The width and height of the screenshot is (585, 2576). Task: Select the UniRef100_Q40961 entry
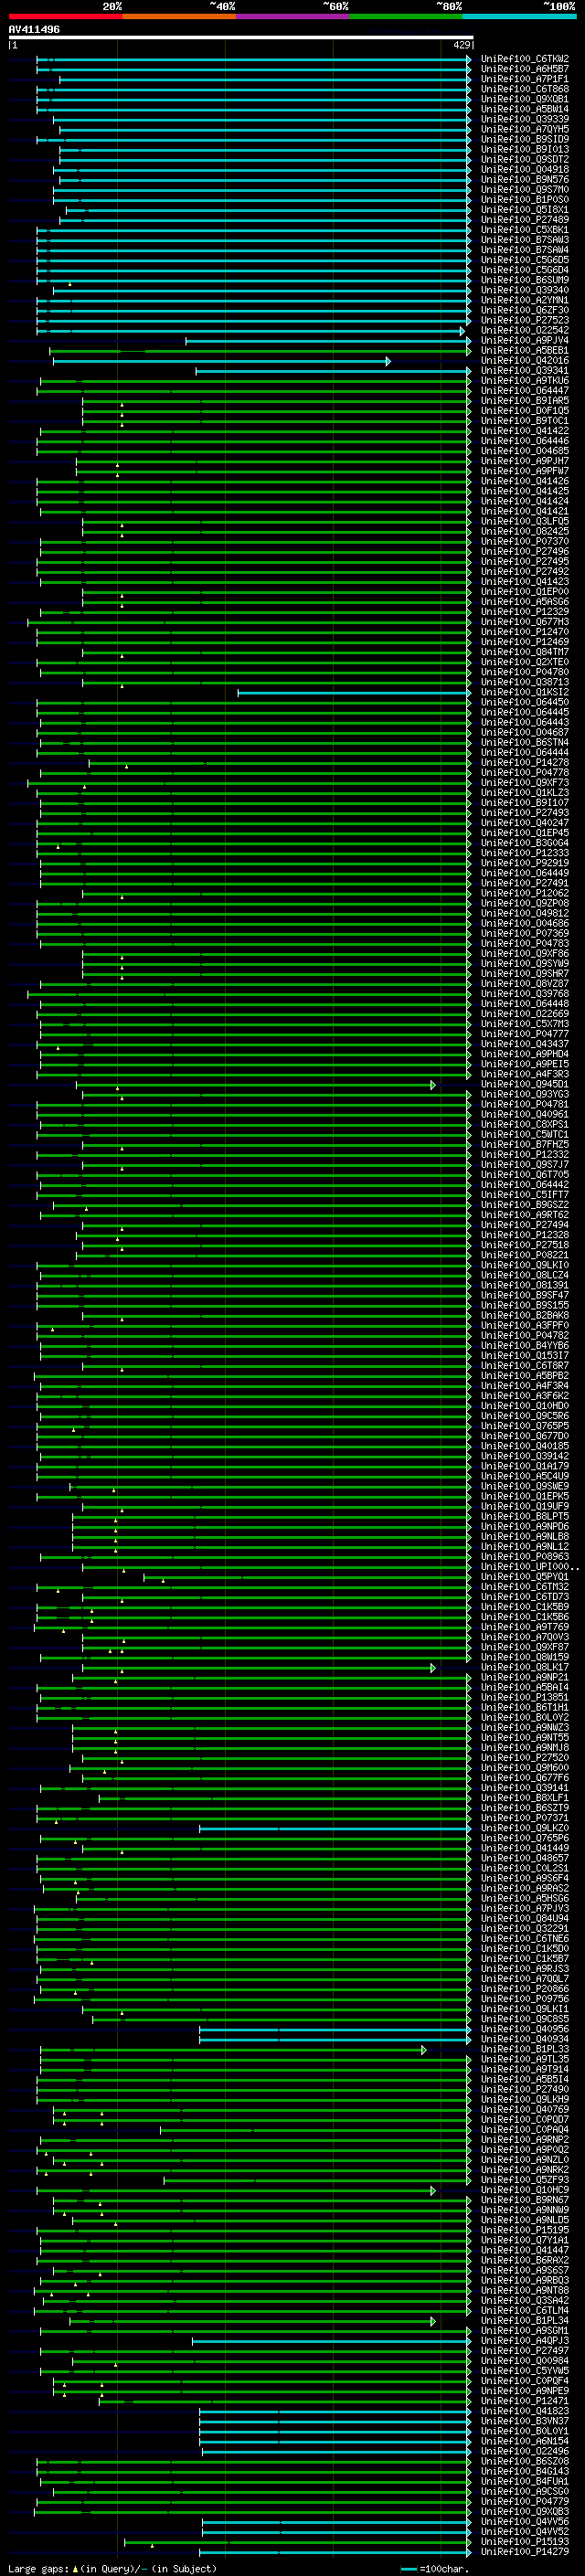pyautogui.click(x=525, y=1114)
